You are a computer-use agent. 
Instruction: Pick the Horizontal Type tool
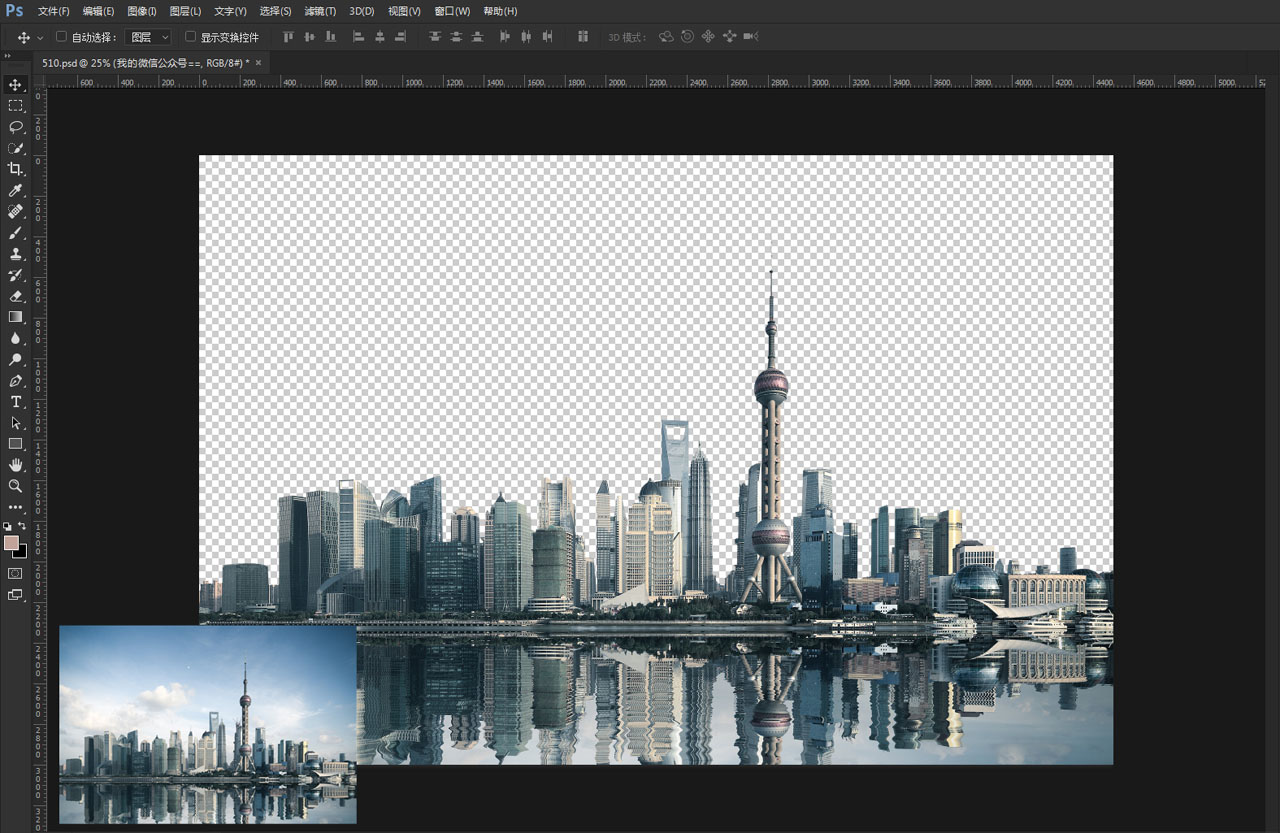pyautogui.click(x=15, y=401)
